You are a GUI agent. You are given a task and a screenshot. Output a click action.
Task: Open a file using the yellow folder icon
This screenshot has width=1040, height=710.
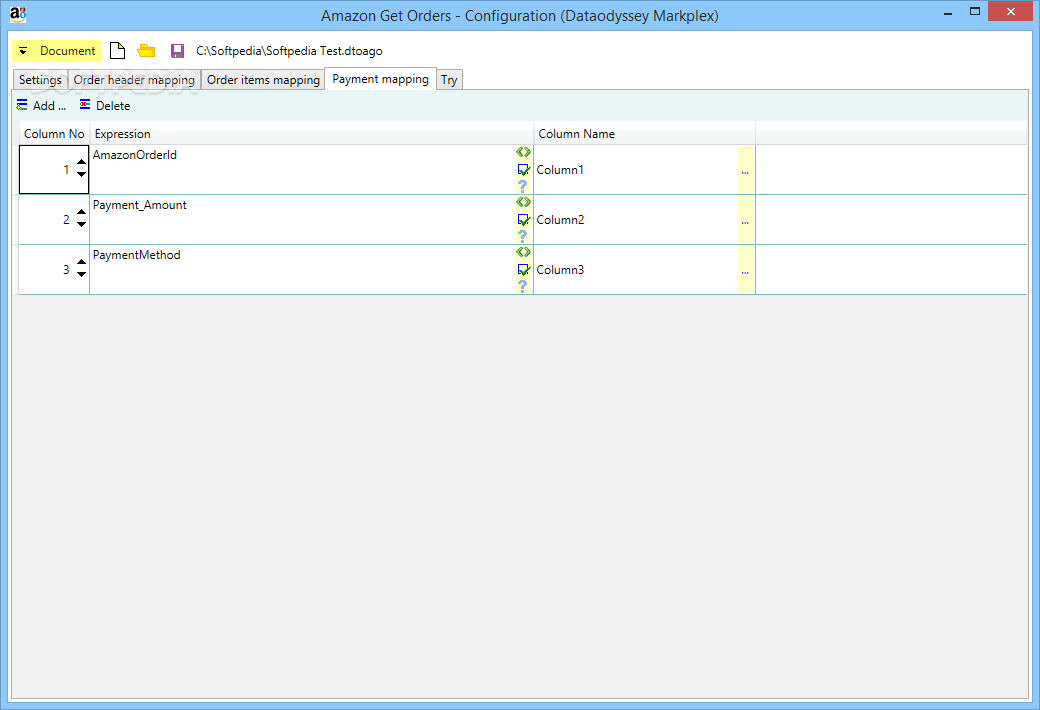(146, 51)
